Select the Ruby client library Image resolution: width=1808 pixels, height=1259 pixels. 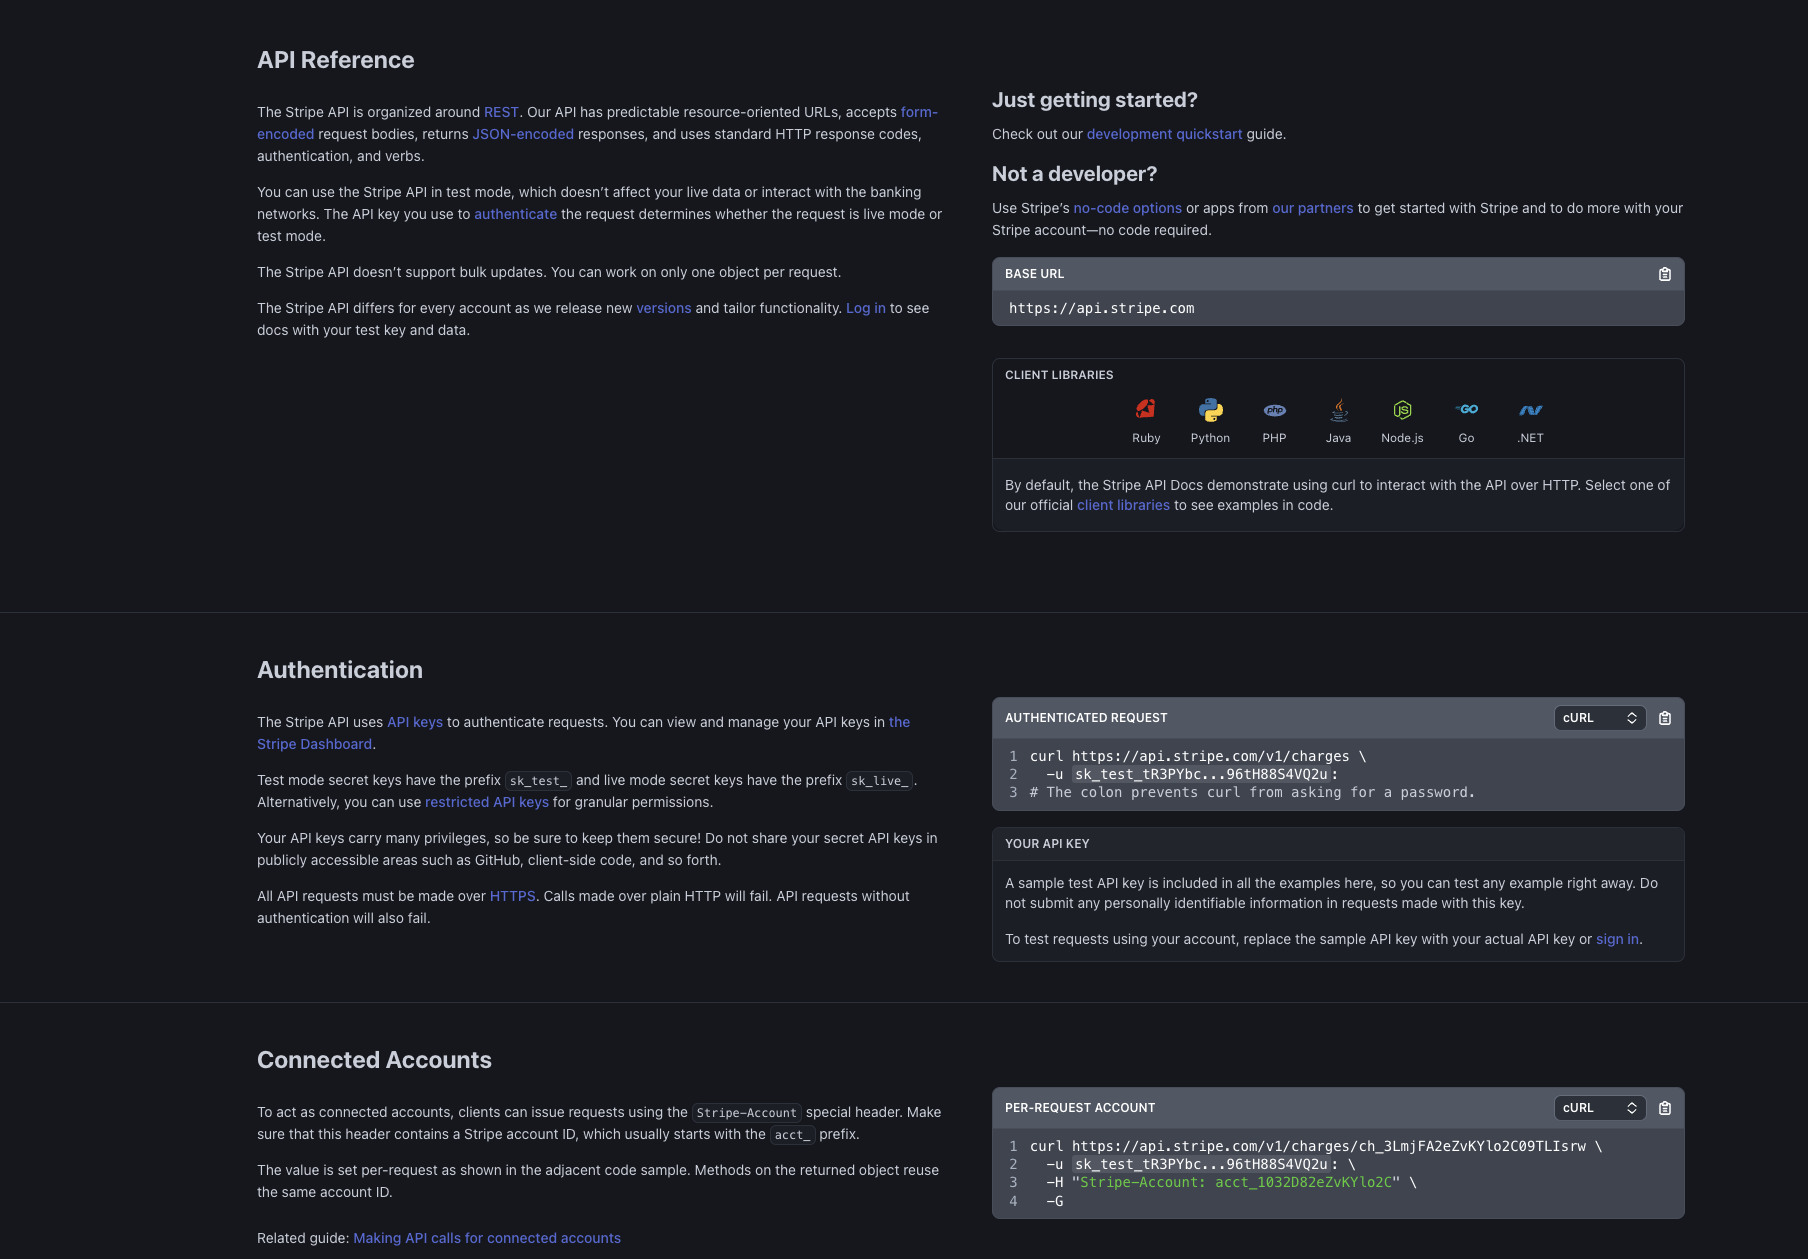[1146, 418]
